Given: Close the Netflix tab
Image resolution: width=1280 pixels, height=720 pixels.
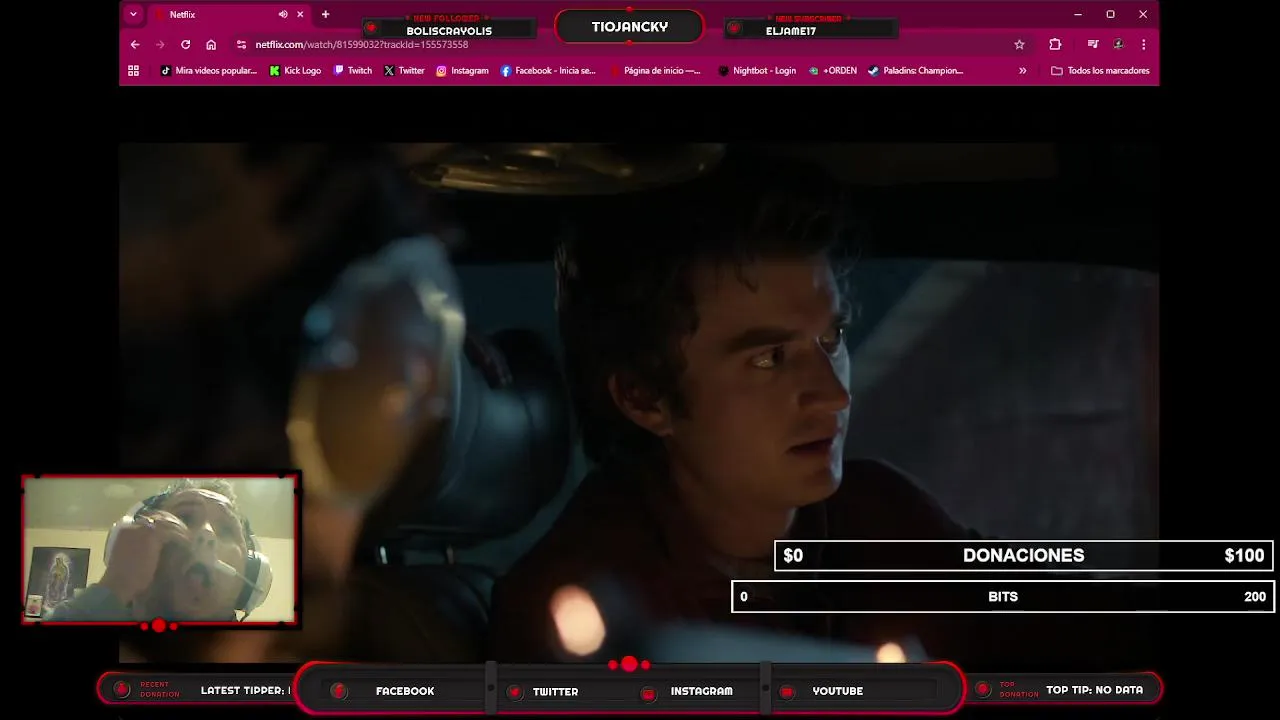Looking at the screenshot, I should point(300,14).
